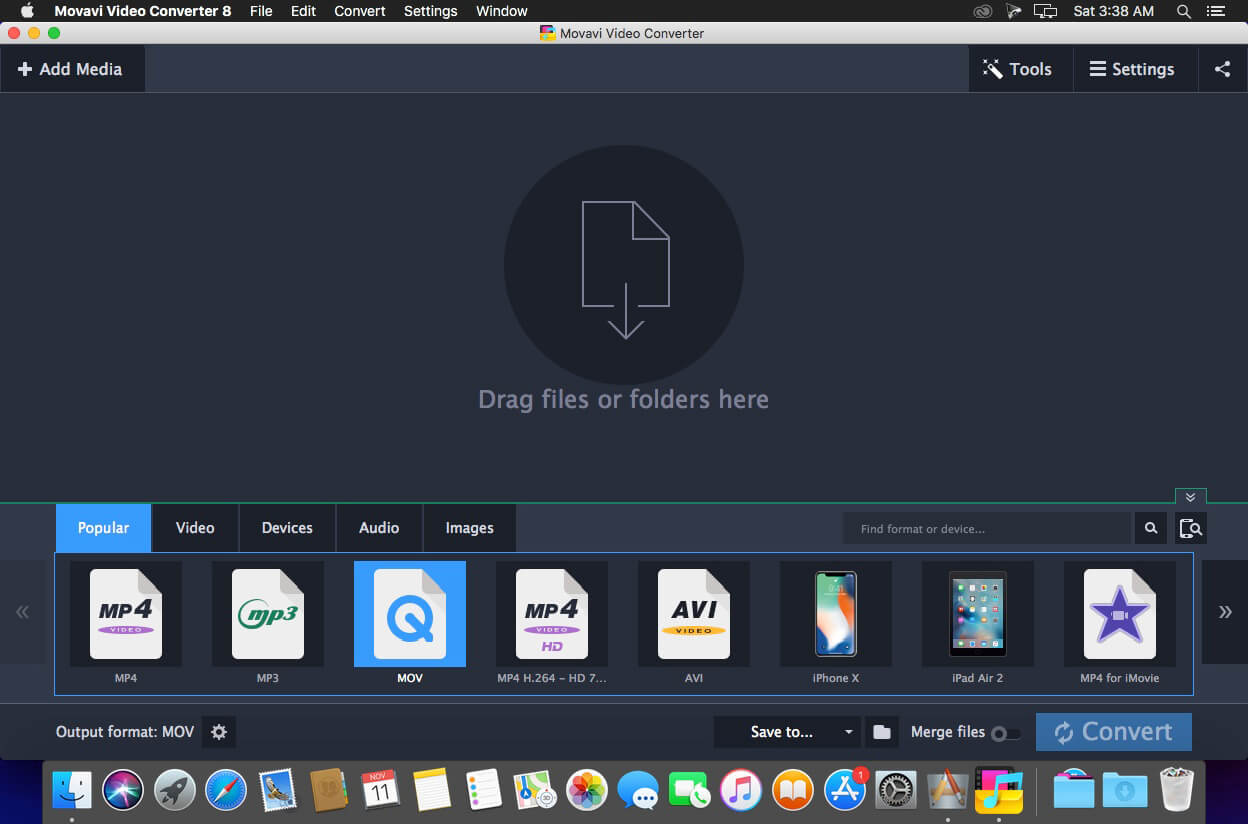Open iBooks from the dock

[793, 790]
